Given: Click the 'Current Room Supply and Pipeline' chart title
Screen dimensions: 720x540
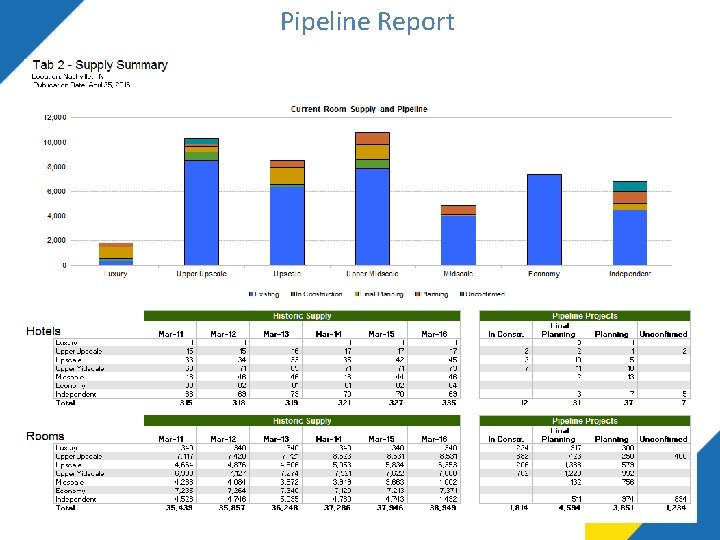Looking at the screenshot, I should coord(359,109).
